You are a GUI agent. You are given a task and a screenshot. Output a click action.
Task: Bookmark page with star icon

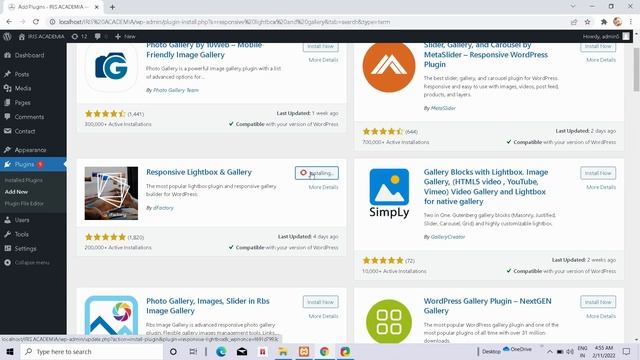click(x=587, y=22)
